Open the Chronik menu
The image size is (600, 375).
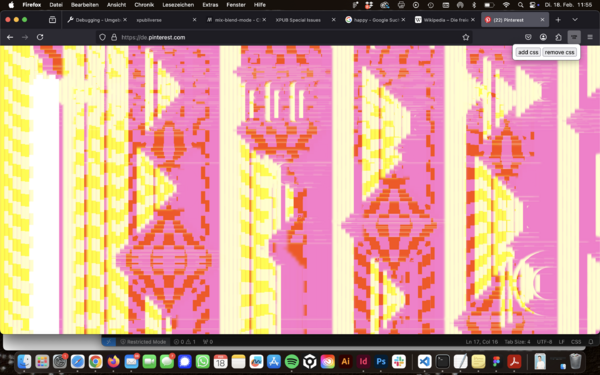click(x=144, y=5)
